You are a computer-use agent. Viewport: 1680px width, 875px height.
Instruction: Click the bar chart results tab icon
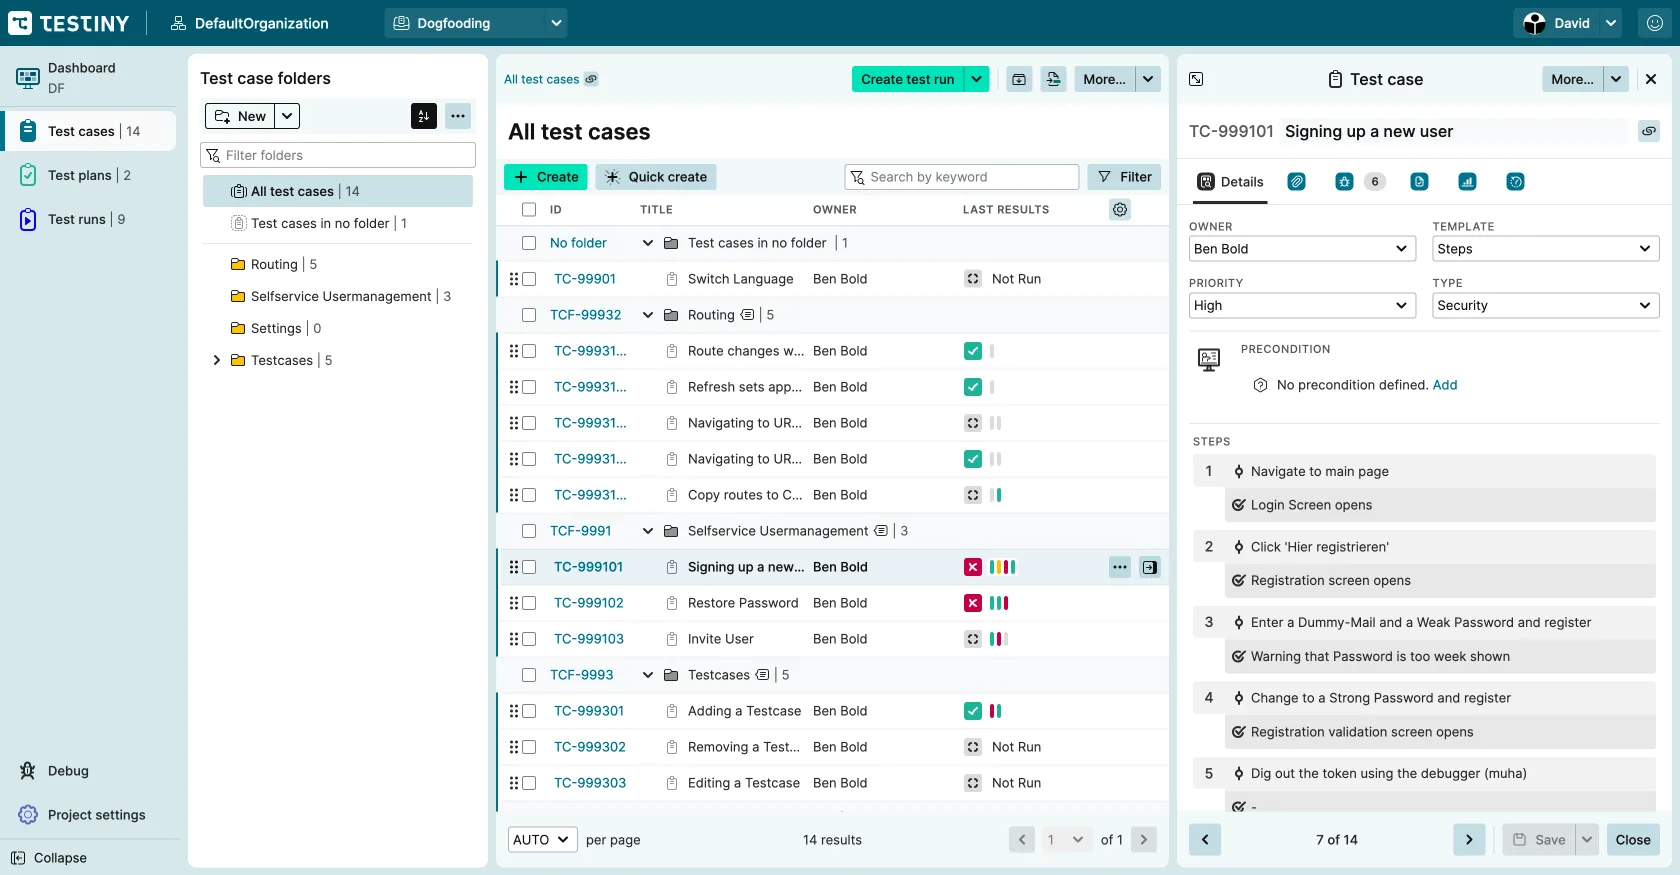point(1467,182)
